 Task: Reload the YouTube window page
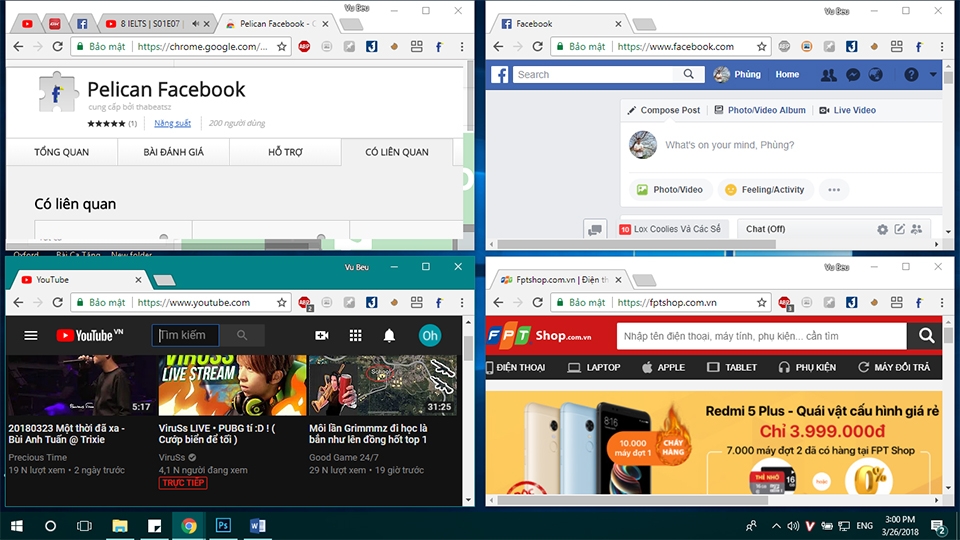tap(58, 302)
